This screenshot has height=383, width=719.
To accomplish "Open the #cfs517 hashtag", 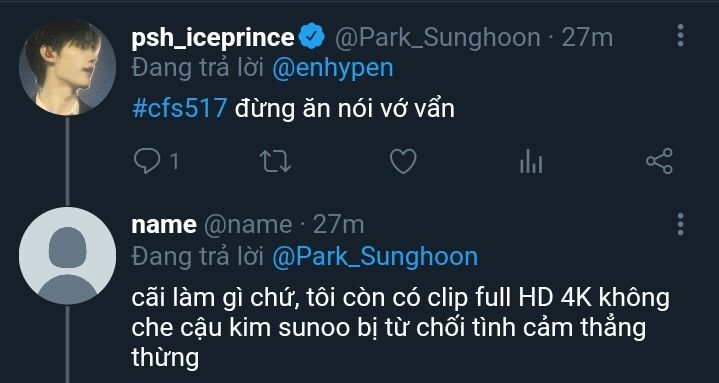I will (179, 109).
